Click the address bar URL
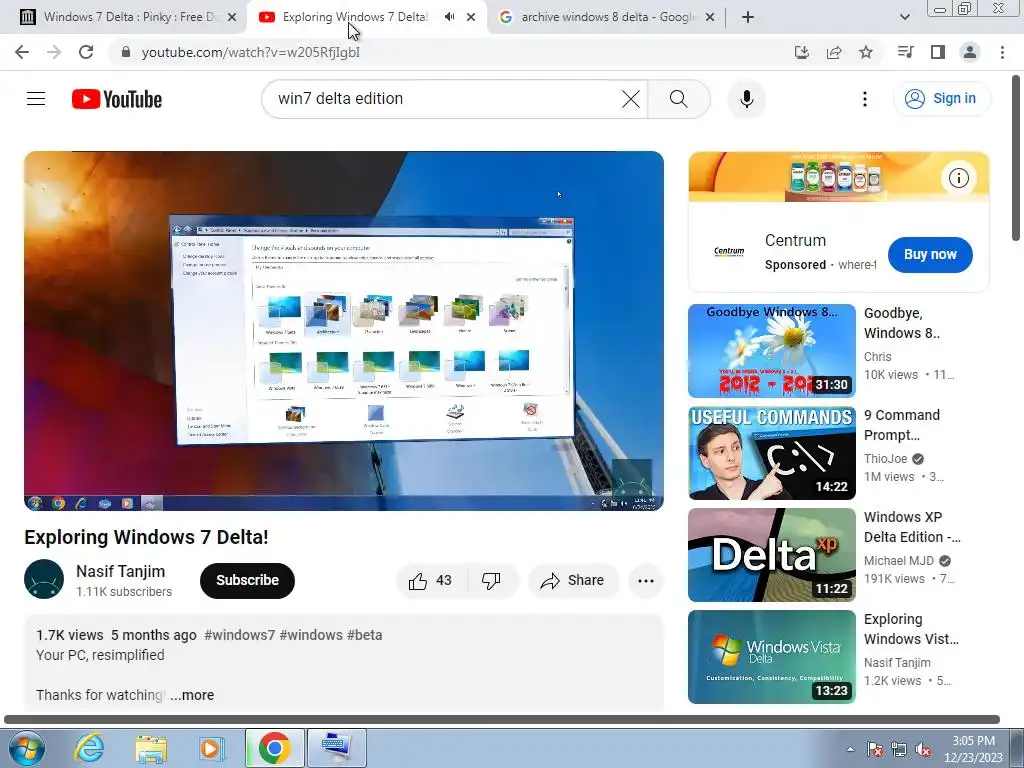The height and width of the screenshot is (768, 1024). click(251, 52)
